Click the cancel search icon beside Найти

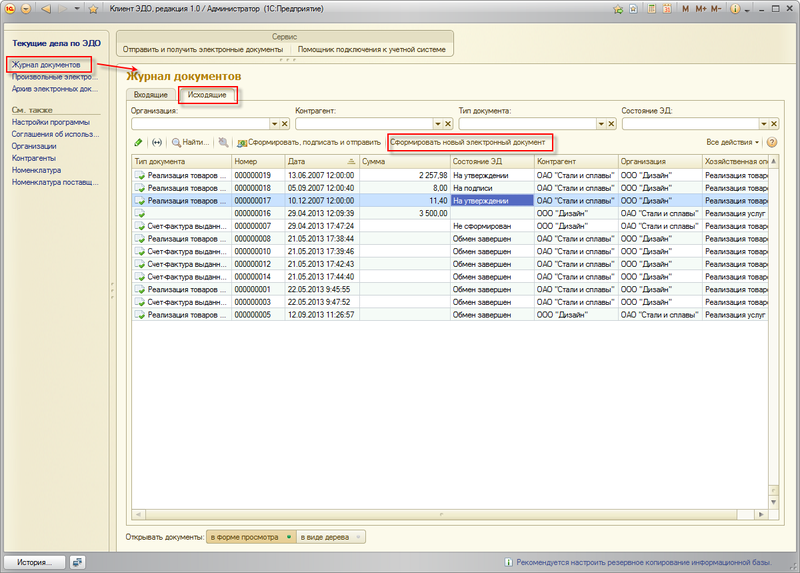(223, 143)
